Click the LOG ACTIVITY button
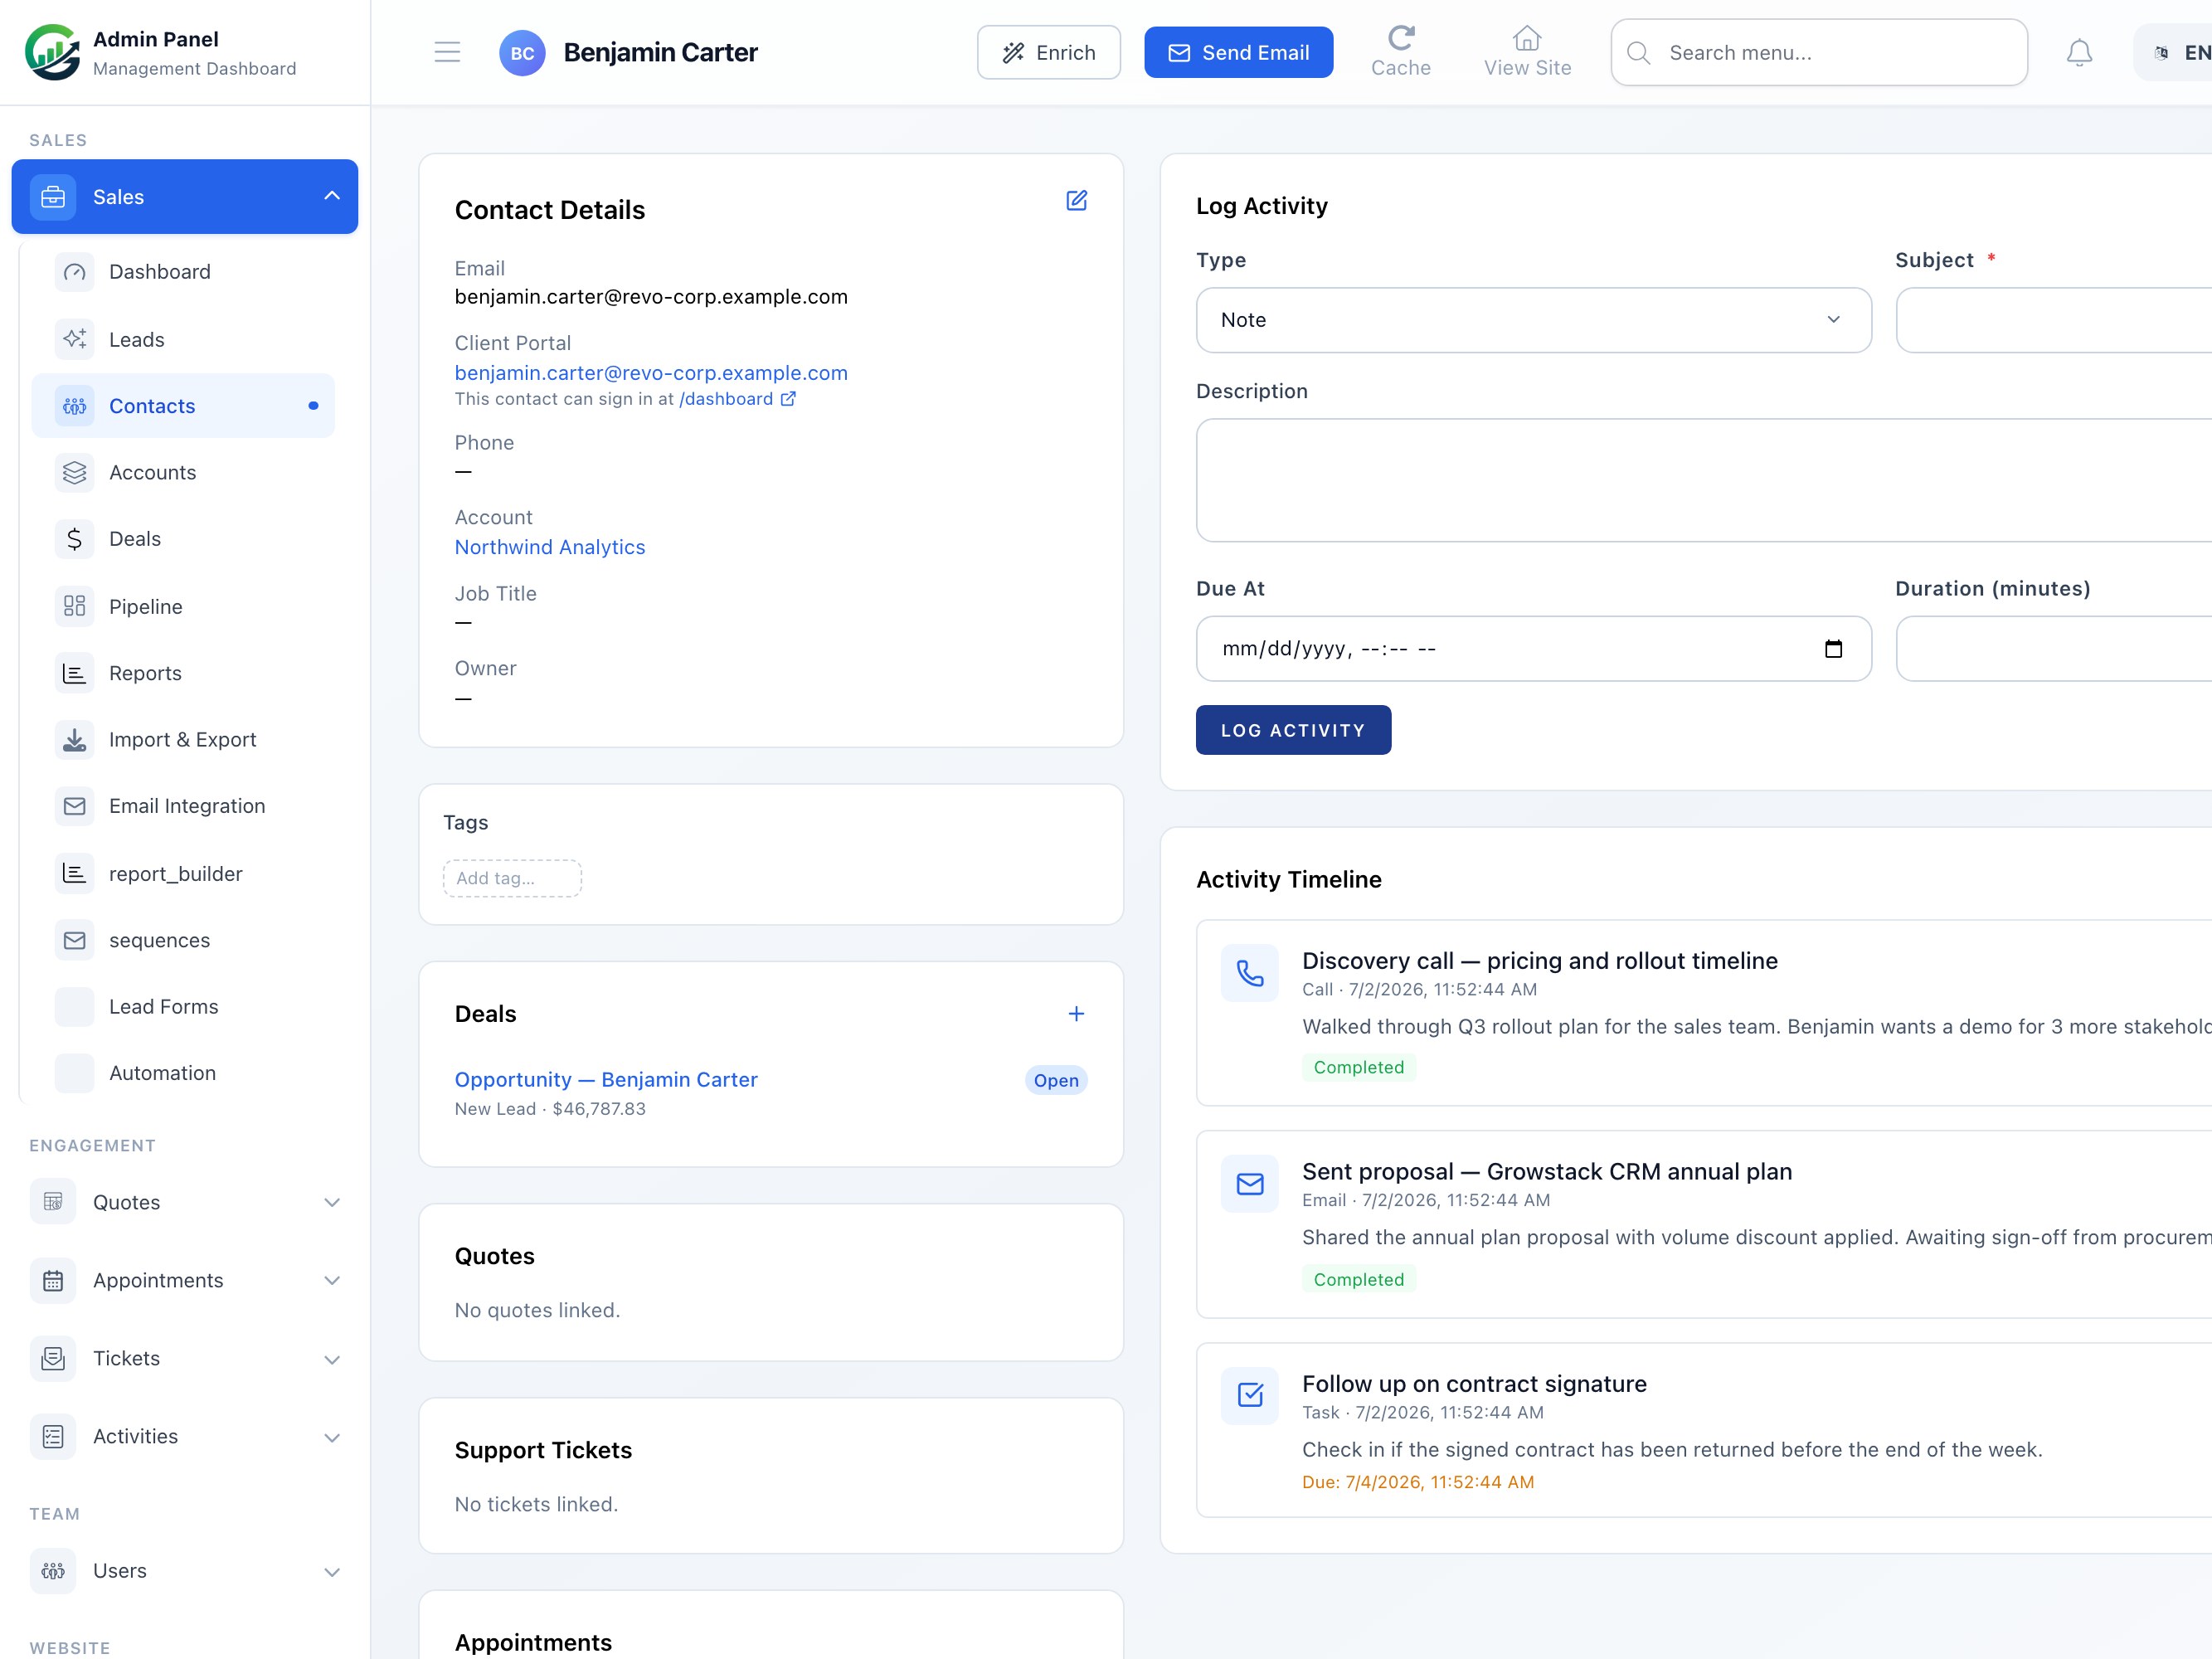The width and height of the screenshot is (2212, 1659). coord(1293,730)
